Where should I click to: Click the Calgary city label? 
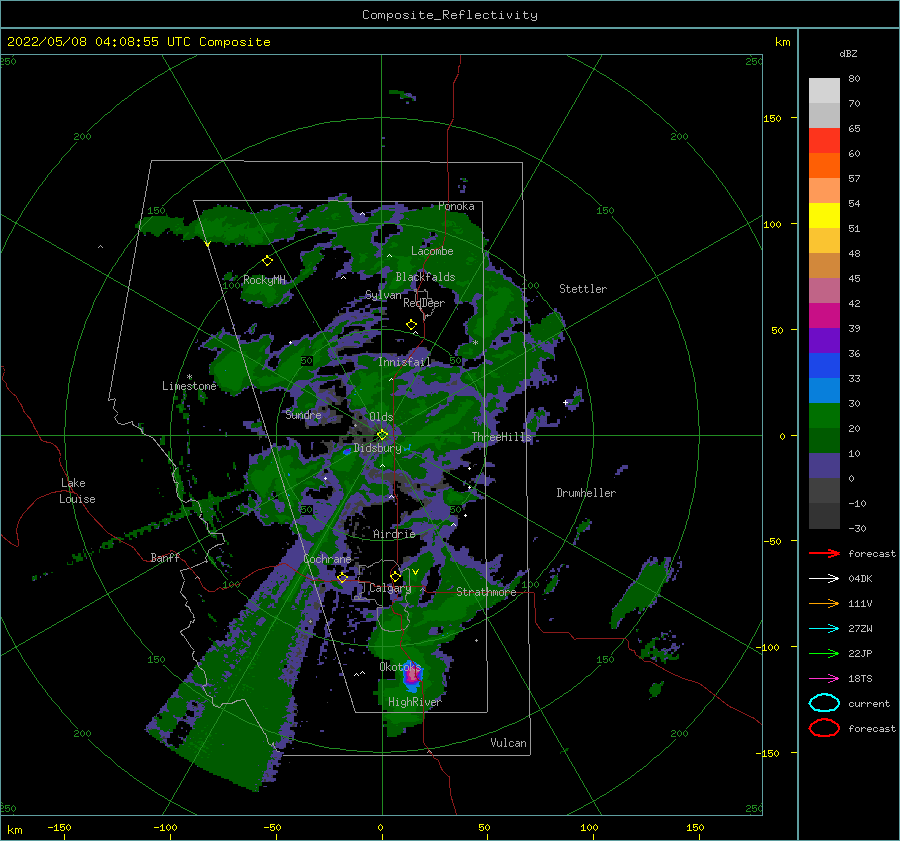click(390, 588)
